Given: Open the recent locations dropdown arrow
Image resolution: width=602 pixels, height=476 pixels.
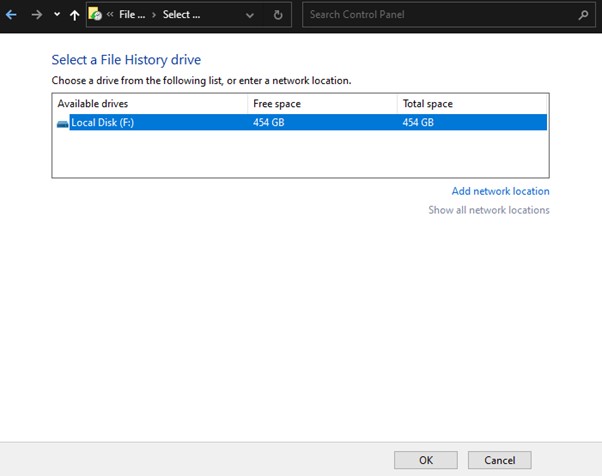Looking at the screenshot, I should pyautogui.click(x=56, y=16).
